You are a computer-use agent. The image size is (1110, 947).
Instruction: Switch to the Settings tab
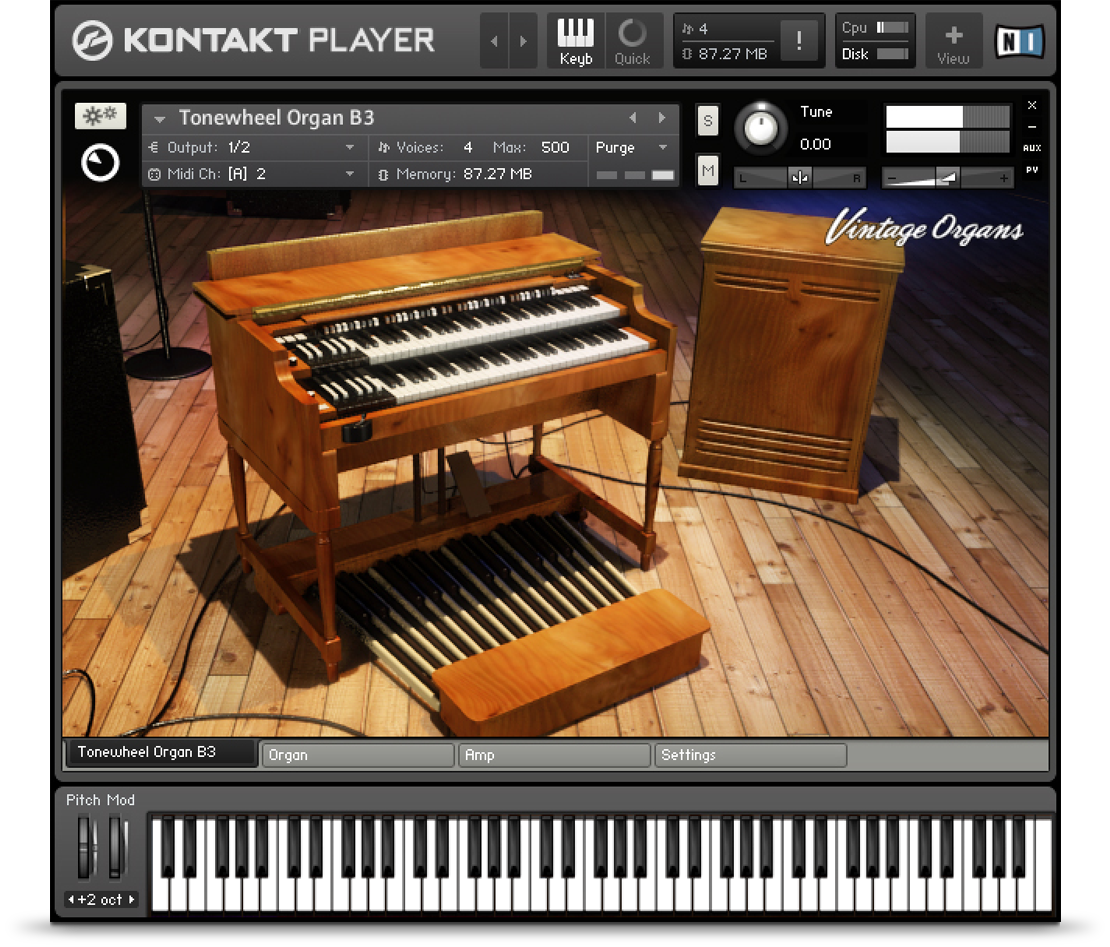click(x=750, y=755)
